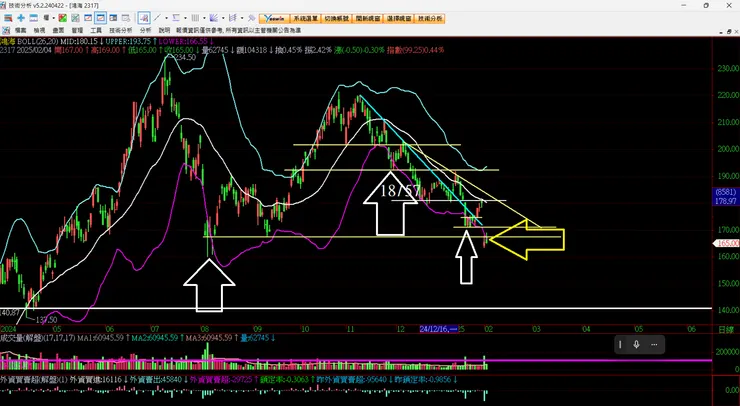Screen dimensions: 740x406
Task: Click the red-green split chart icon
Action: pyautogui.click(x=62, y=18)
